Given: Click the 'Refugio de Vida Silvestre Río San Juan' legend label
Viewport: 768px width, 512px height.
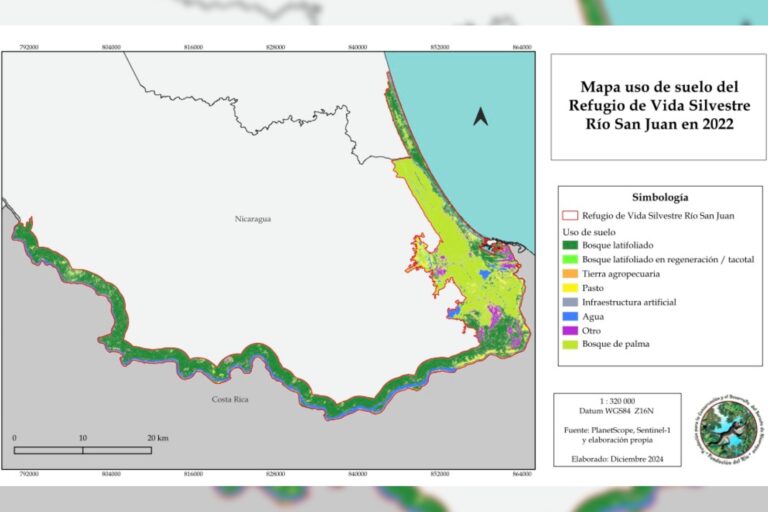Looking at the screenshot, I should click(x=658, y=216).
